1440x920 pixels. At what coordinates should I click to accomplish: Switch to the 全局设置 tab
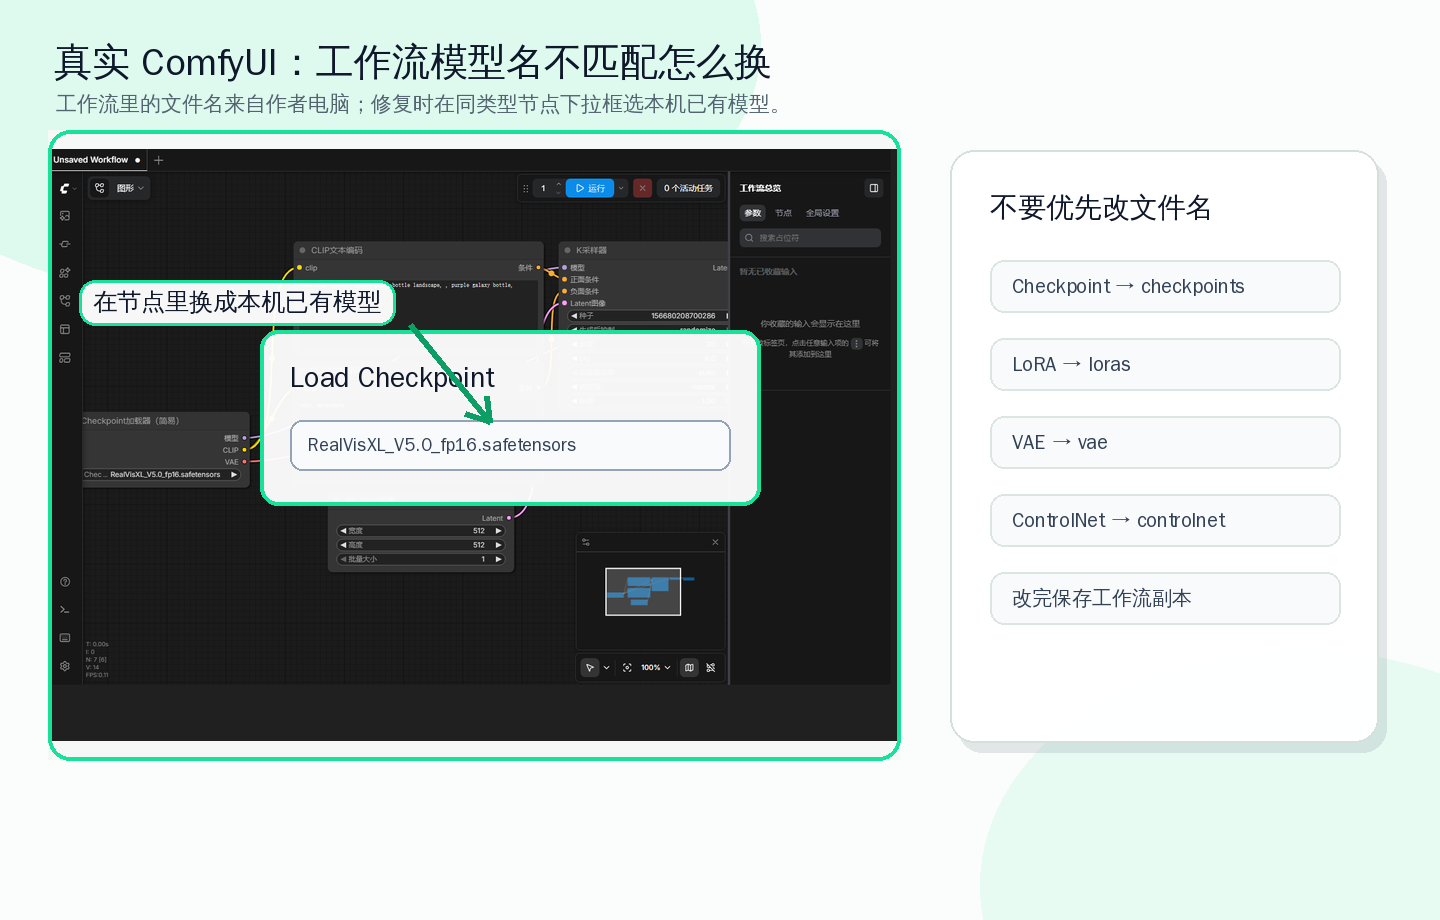tap(822, 213)
